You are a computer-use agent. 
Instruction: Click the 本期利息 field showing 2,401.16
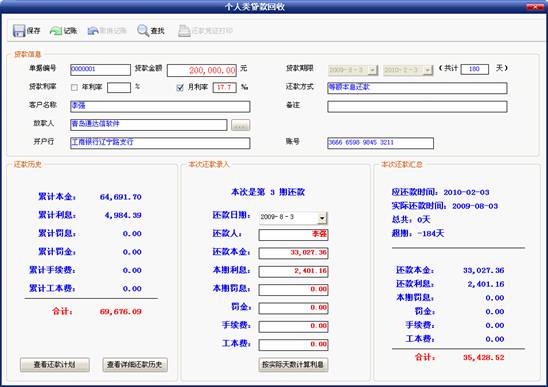coord(293,271)
